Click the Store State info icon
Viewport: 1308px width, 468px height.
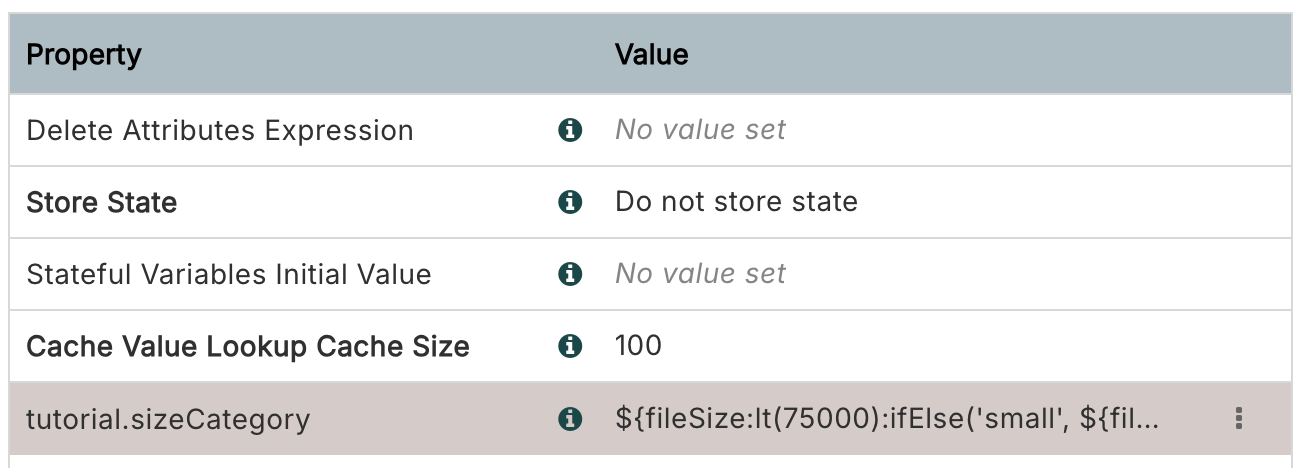tap(570, 202)
